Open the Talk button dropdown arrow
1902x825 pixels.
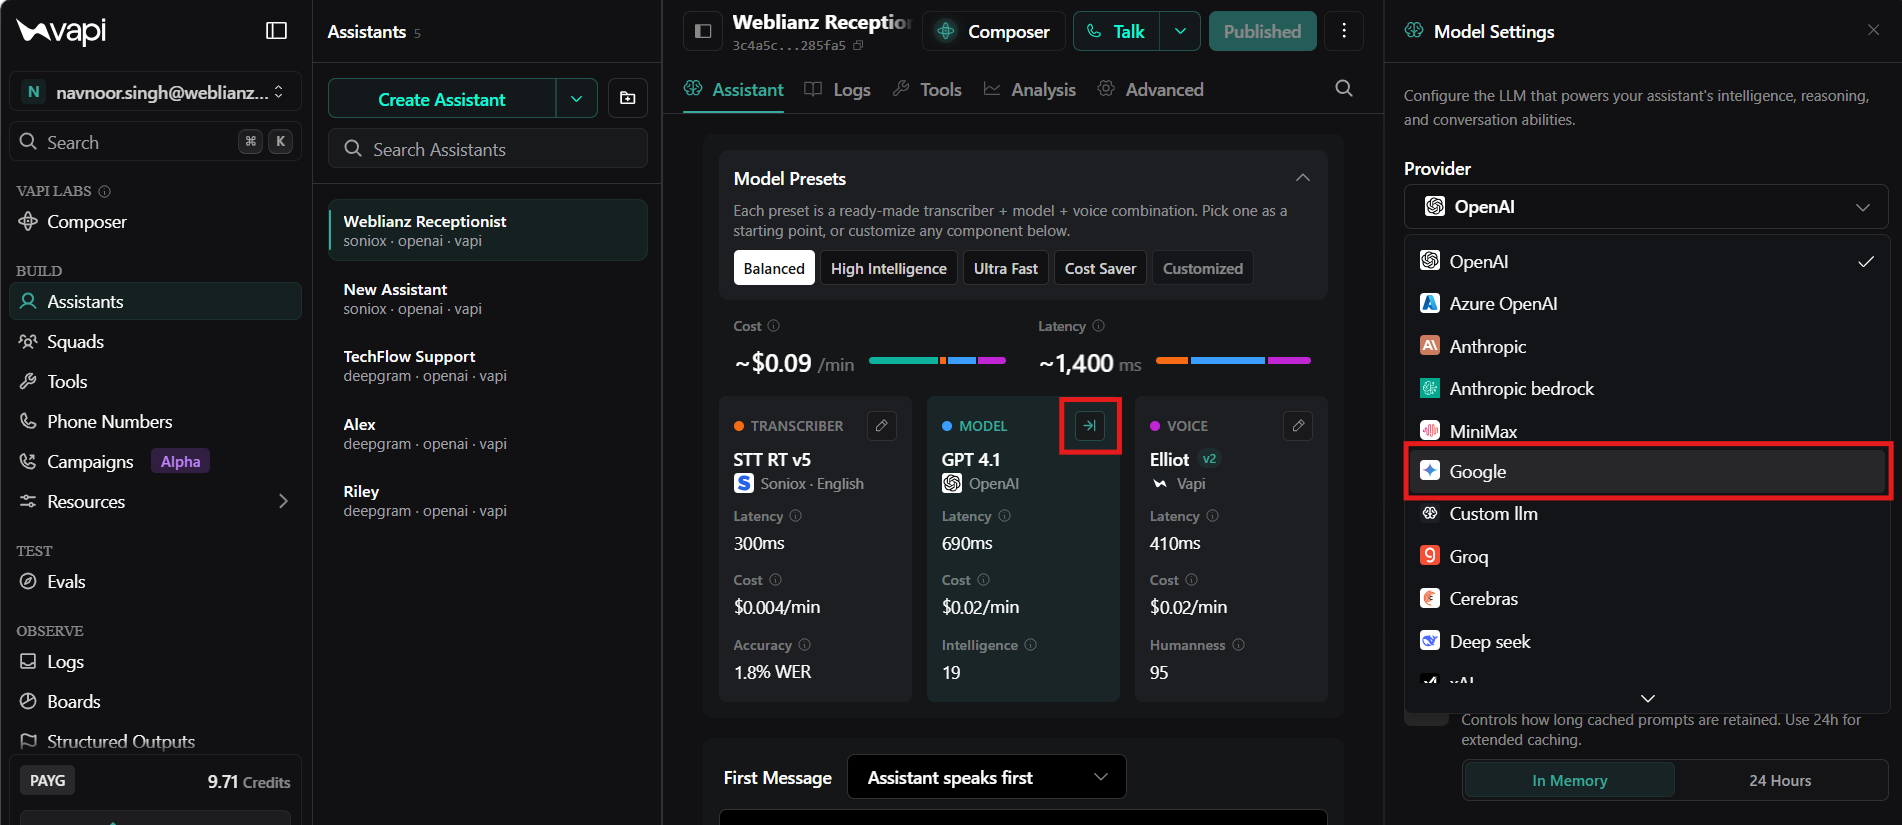1180,31
